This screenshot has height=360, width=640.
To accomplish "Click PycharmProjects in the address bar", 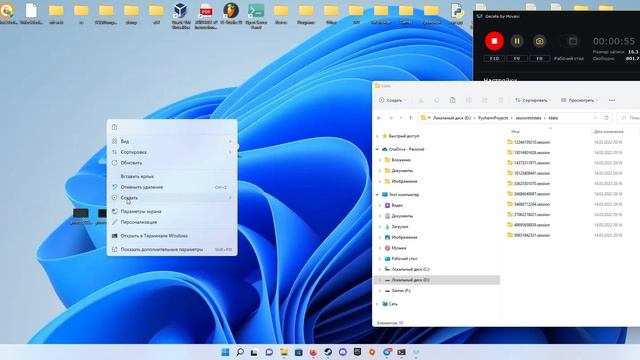I will [x=493, y=118].
